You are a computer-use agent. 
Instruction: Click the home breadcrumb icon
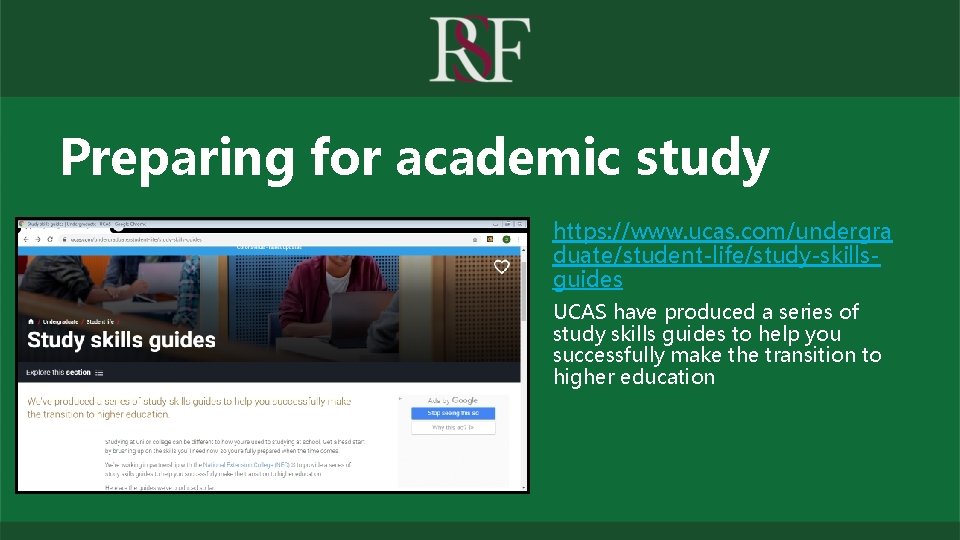(31, 321)
